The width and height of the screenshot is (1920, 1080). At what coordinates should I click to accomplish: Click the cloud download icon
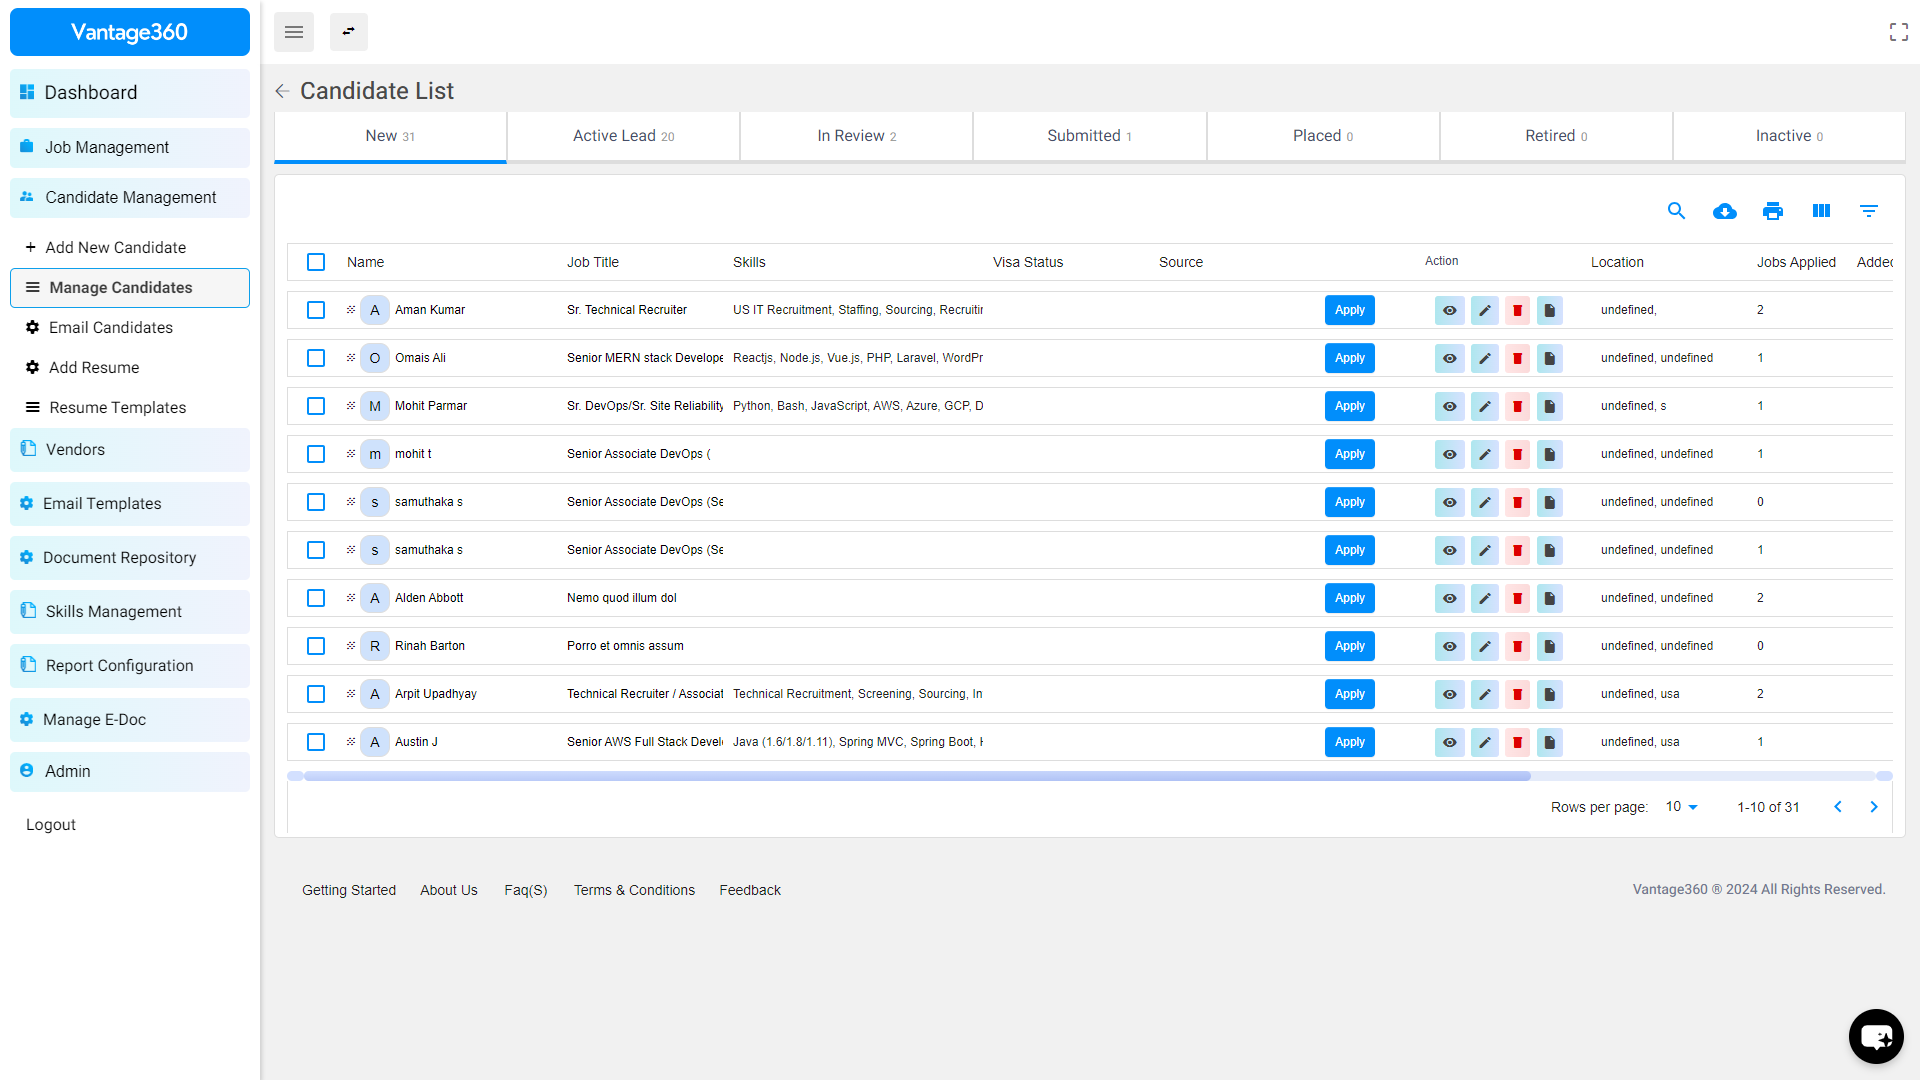[x=1725, y=211]
